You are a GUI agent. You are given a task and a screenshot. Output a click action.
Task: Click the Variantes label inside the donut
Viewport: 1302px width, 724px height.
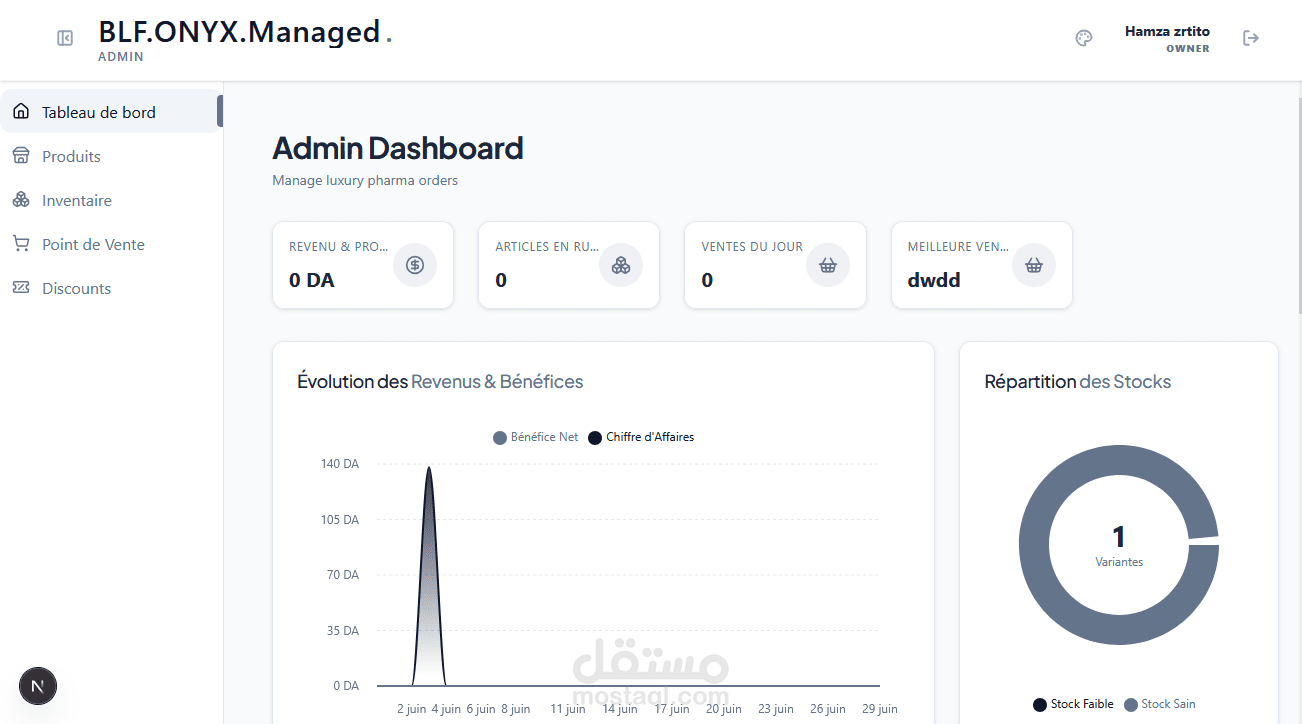pos(1119,562)
